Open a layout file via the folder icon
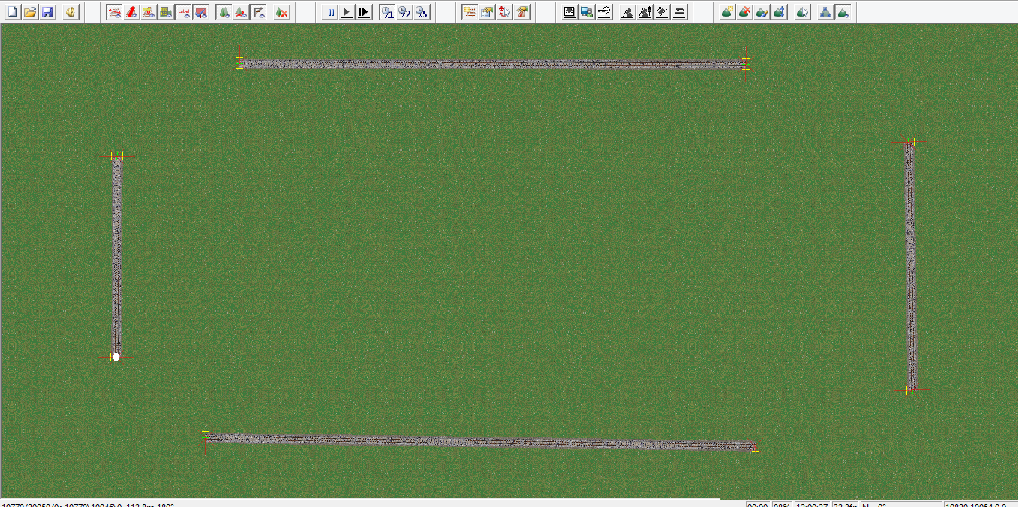This screenshot has width=1018, height=507. [30, 12]
